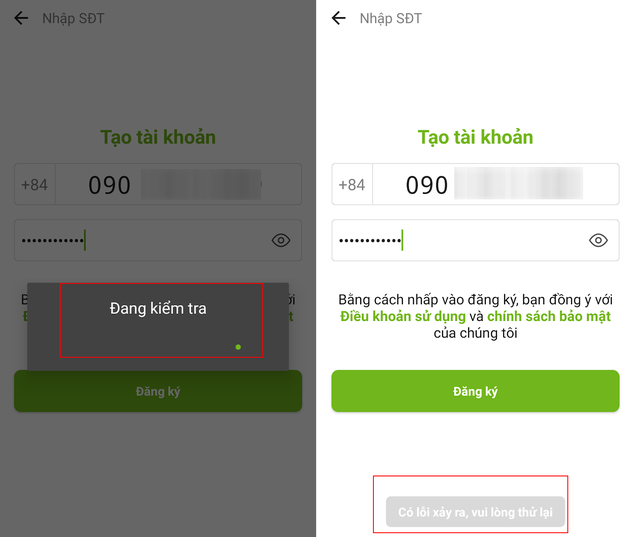Tap the Có lỗi xảy ra error toast
Screen dimensions: 640x537
475,512
